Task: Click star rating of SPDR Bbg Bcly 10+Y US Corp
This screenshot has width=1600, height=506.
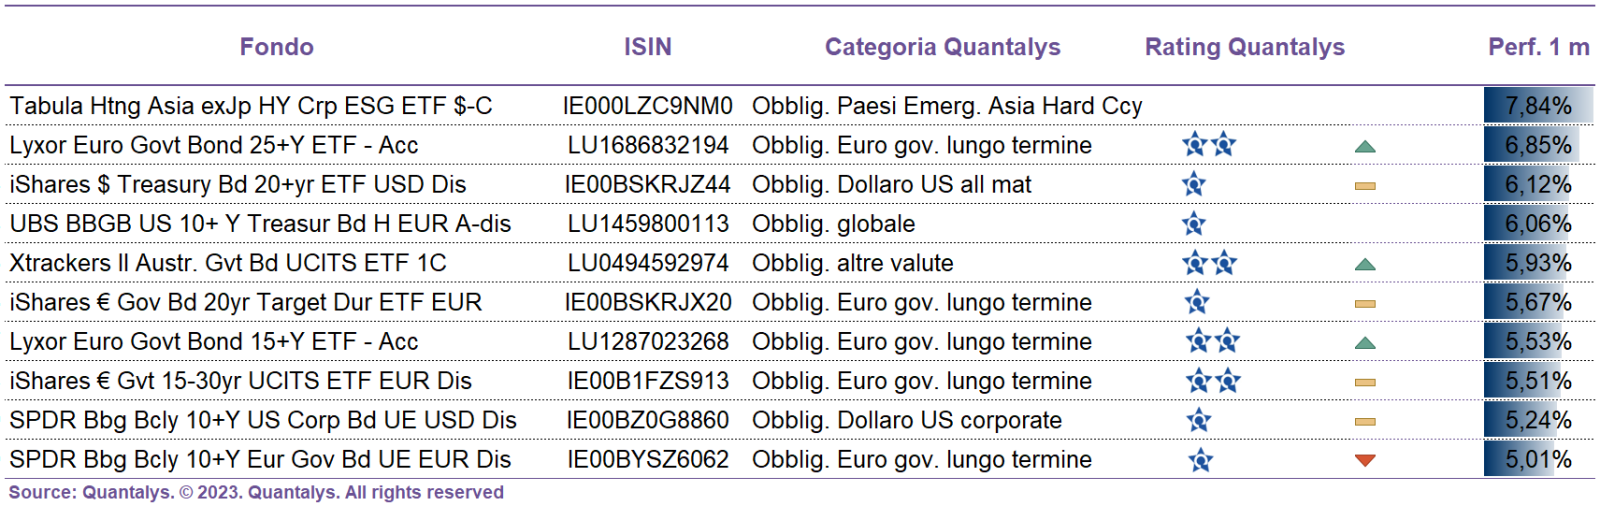Action: pos(1198,421)
